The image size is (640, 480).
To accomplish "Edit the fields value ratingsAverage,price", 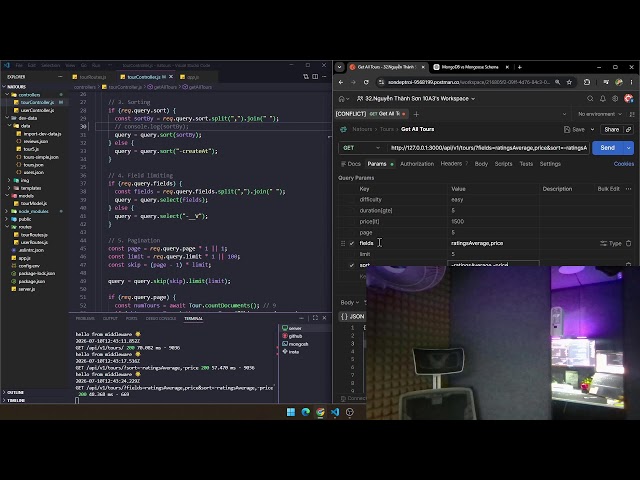I will click(x=477, y=243).
